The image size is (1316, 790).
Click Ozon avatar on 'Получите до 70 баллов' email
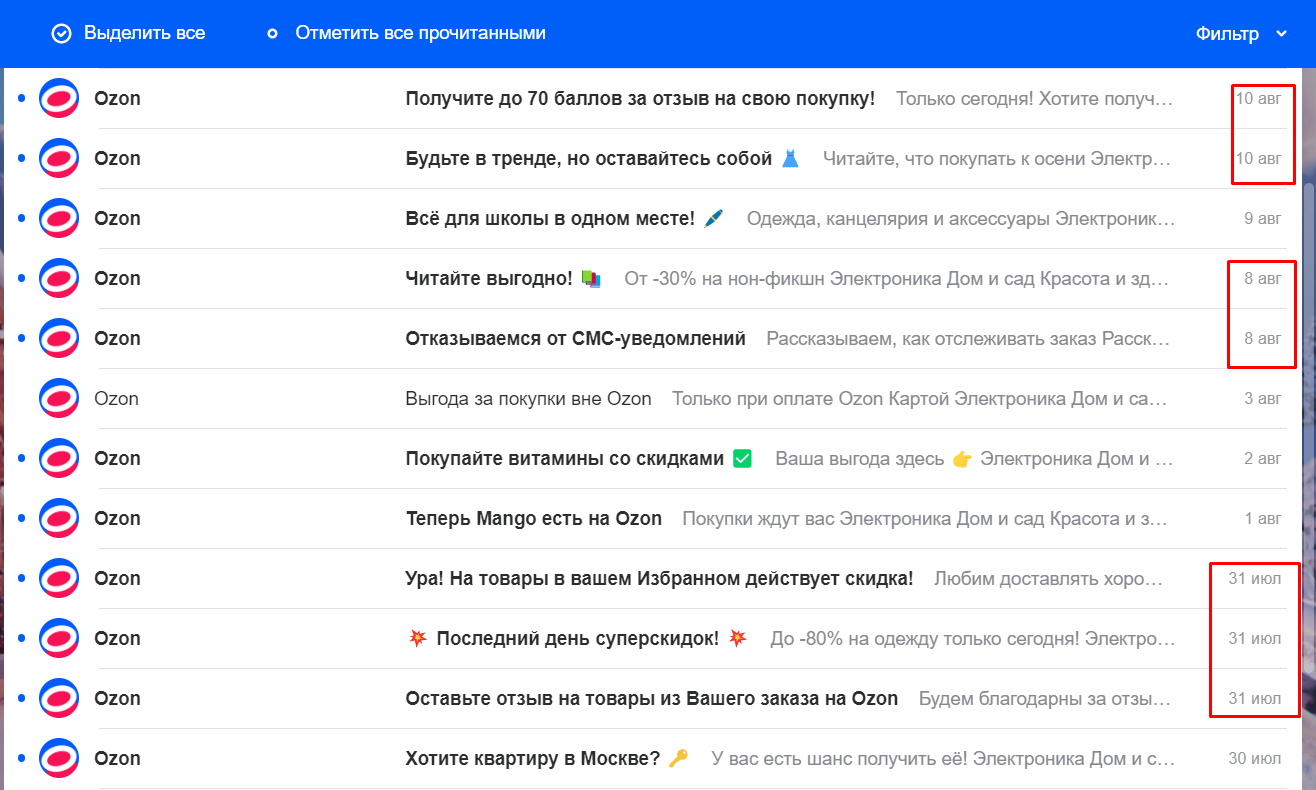[59, 98]
